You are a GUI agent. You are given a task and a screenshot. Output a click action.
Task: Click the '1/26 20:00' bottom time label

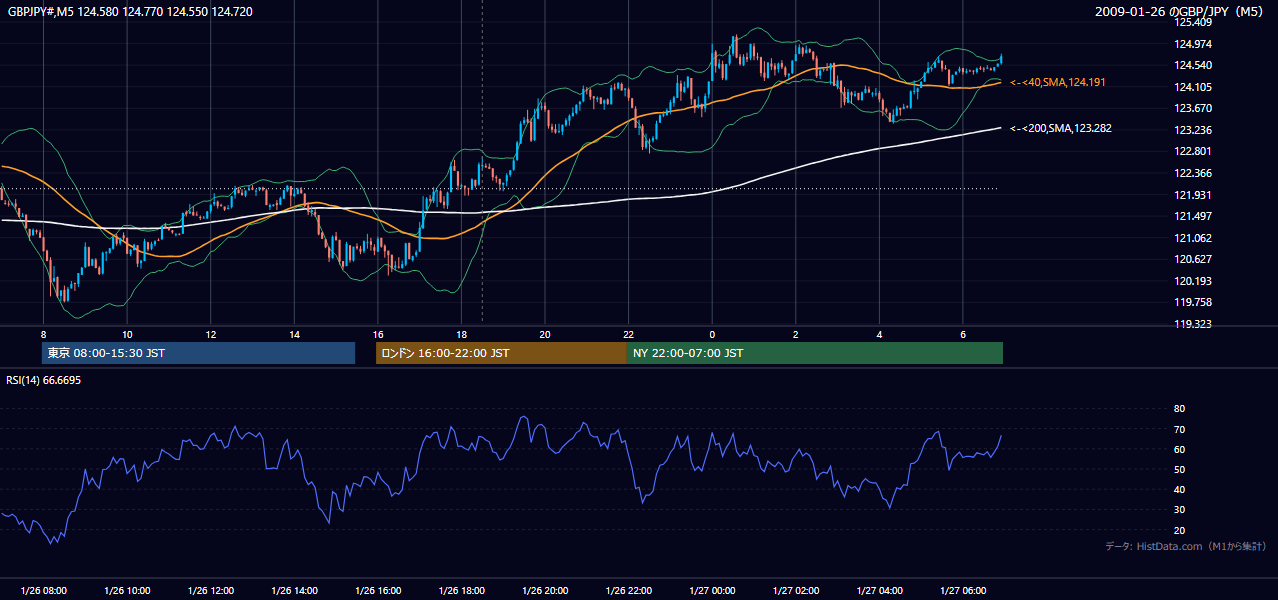click(545, 591)
